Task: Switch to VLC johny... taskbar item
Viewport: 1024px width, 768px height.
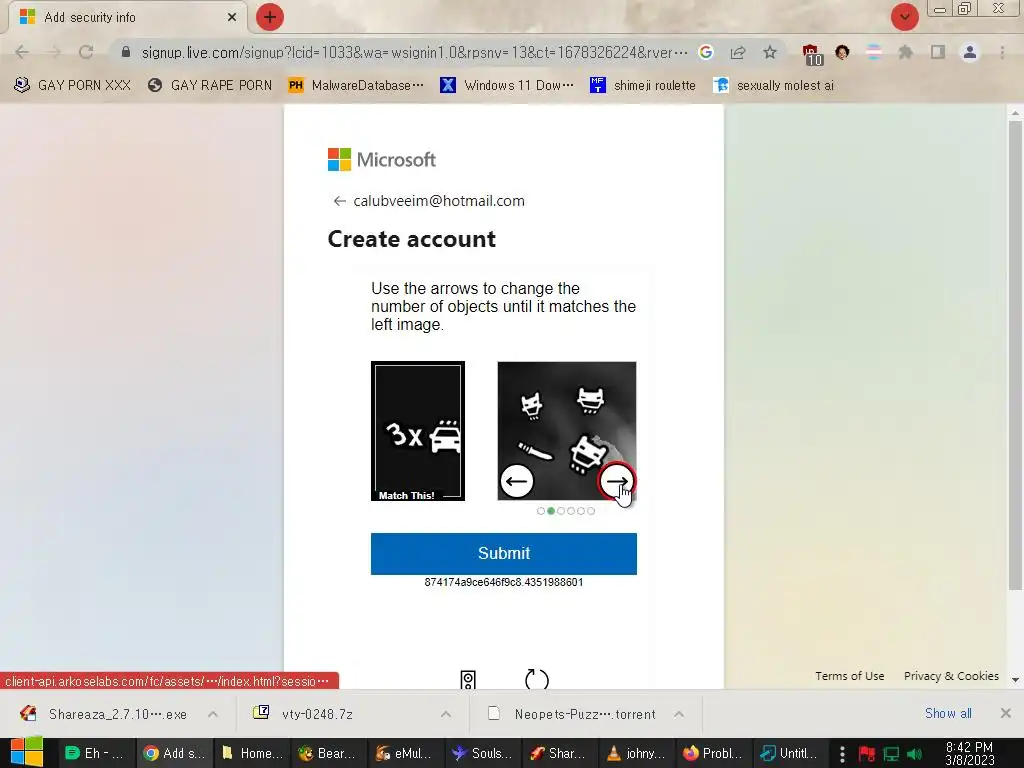Action: click(x=637, y=753)
